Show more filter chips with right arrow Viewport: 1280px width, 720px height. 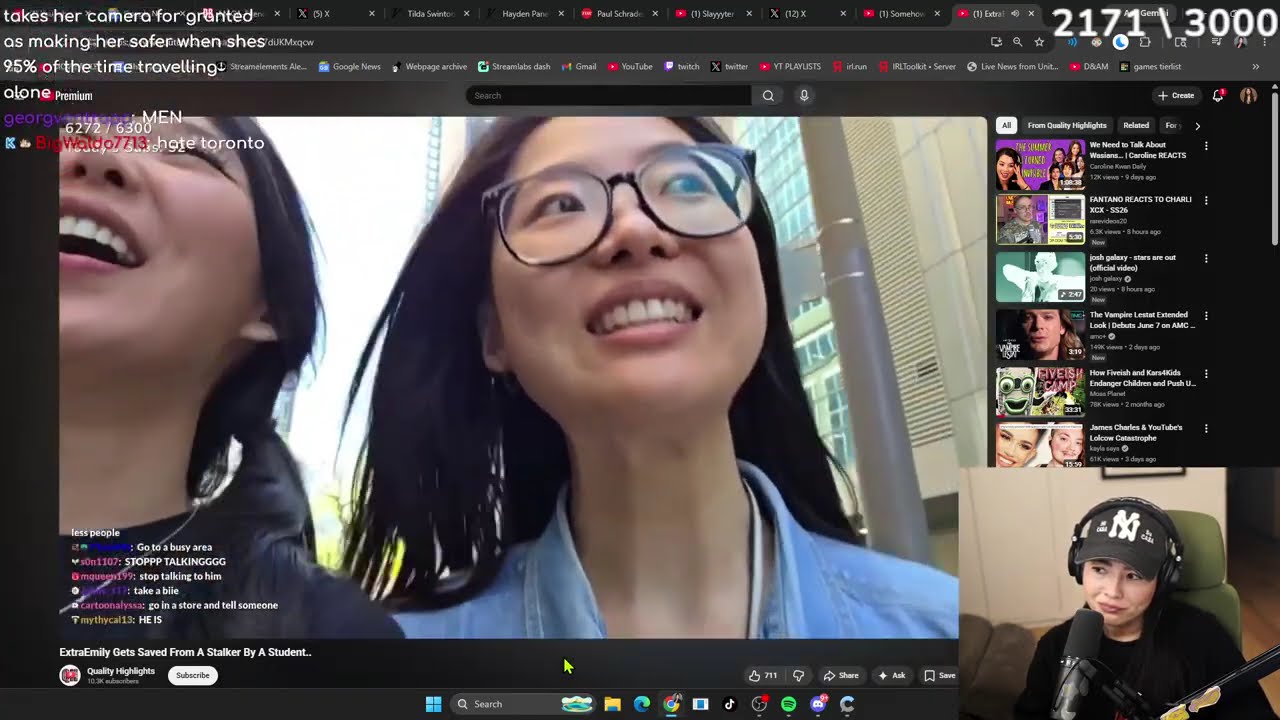click(x=1197, y=126)
